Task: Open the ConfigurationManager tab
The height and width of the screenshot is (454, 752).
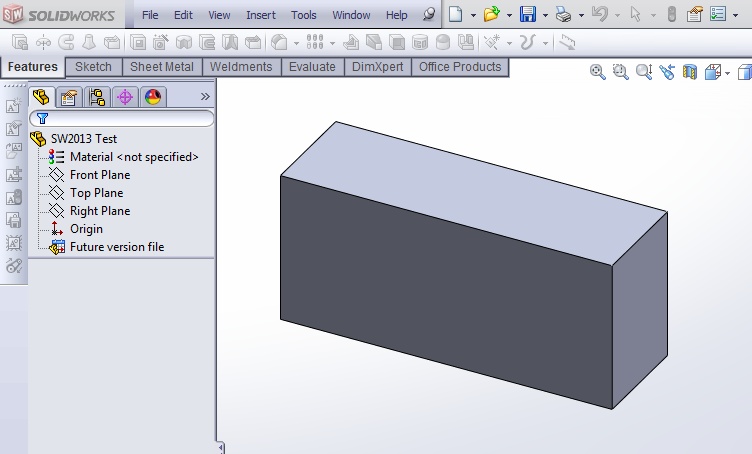Action: 97,97
